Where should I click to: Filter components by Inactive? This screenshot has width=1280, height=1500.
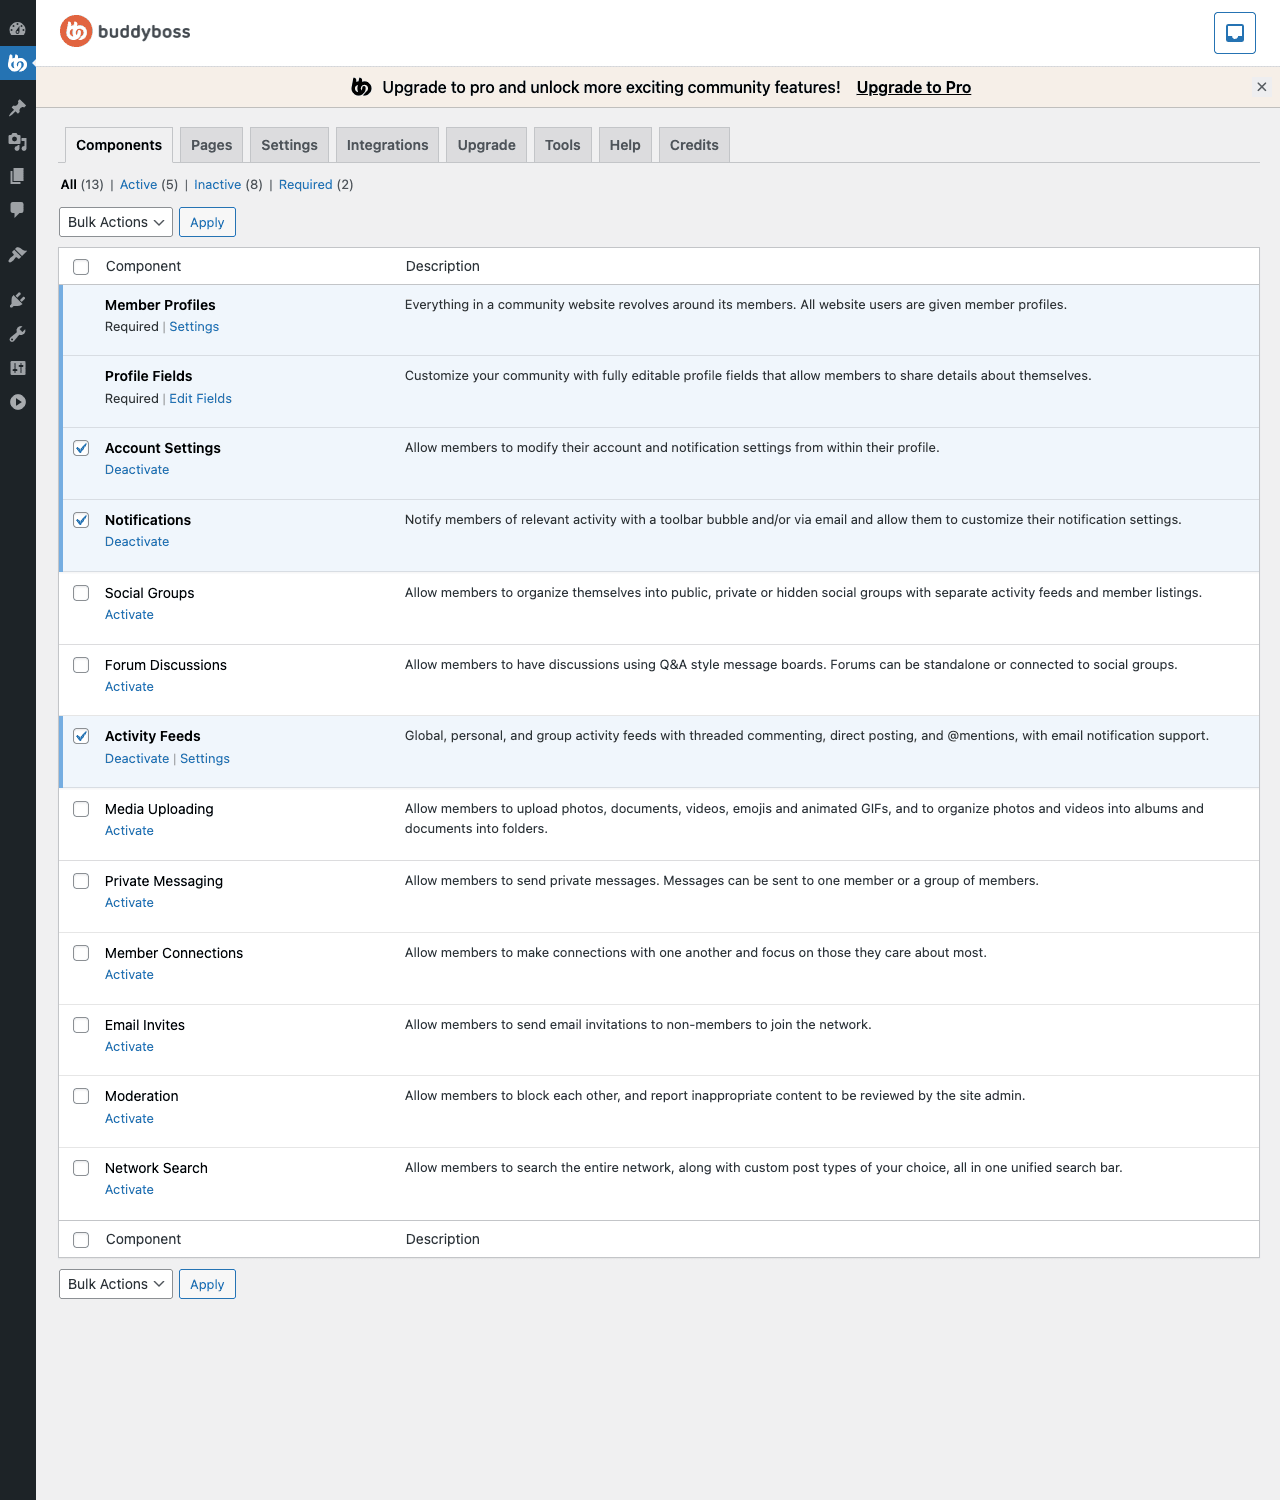pos(217,184)
